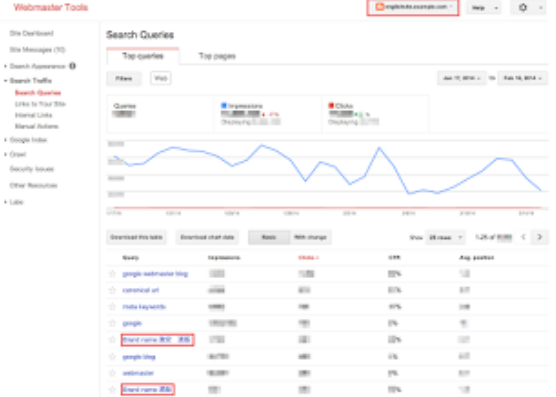Select the With change view button
556x397 pixels.
click(x=310, y=237)
